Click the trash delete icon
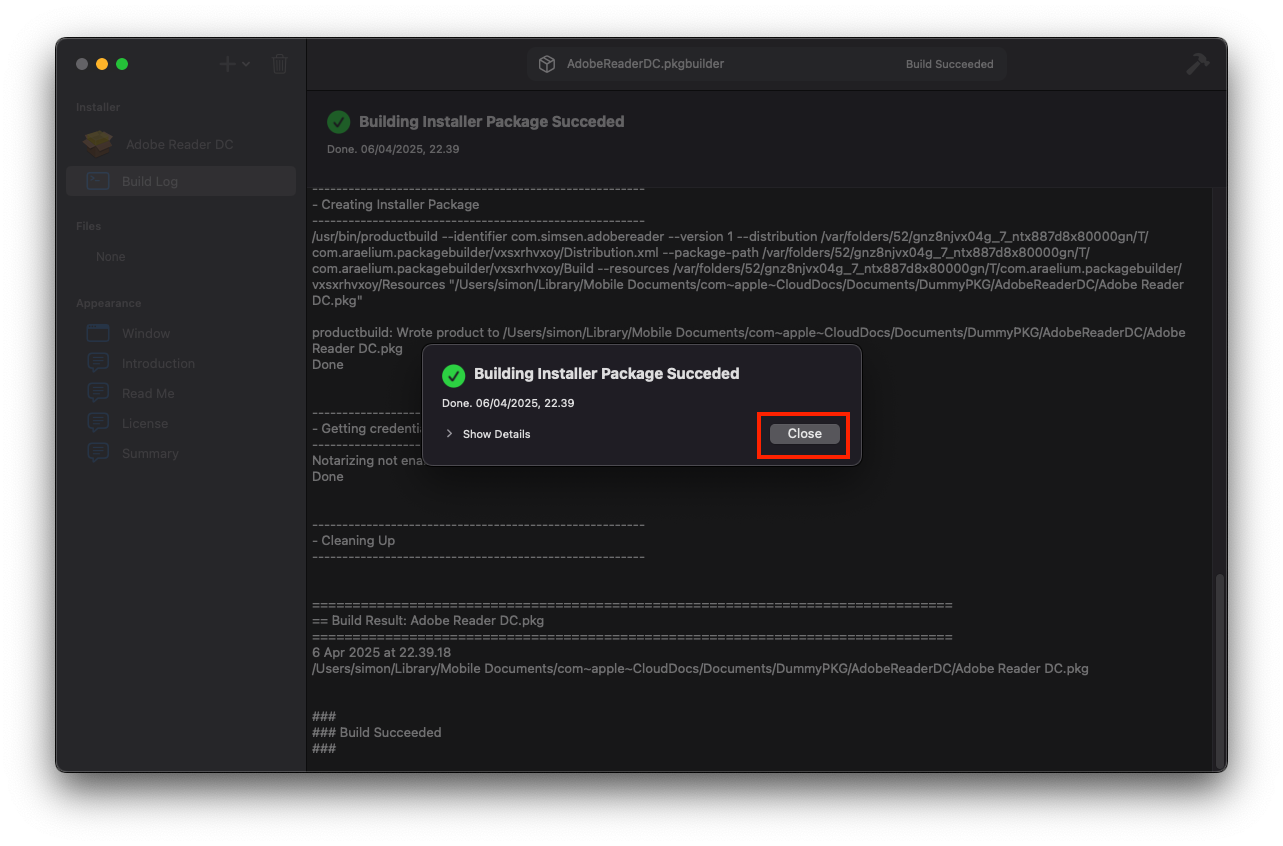The width and height of the screenshot is (1283, 846). 280,64
